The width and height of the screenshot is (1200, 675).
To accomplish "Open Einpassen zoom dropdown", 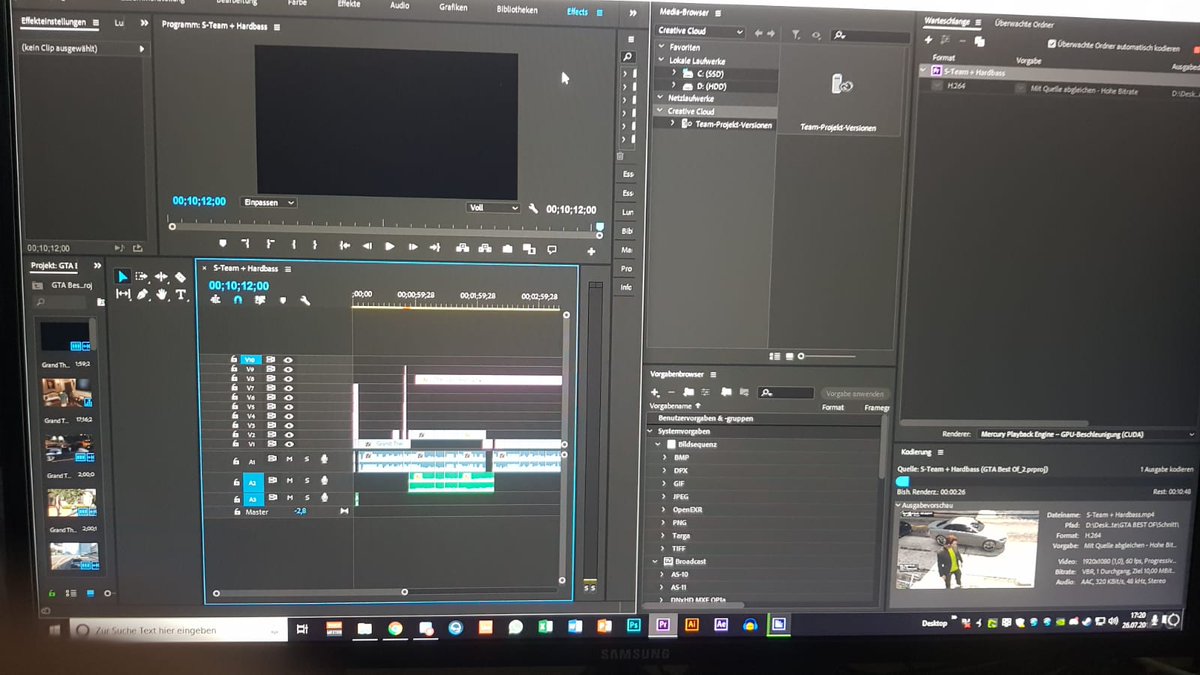I will [x=269, y=202].
